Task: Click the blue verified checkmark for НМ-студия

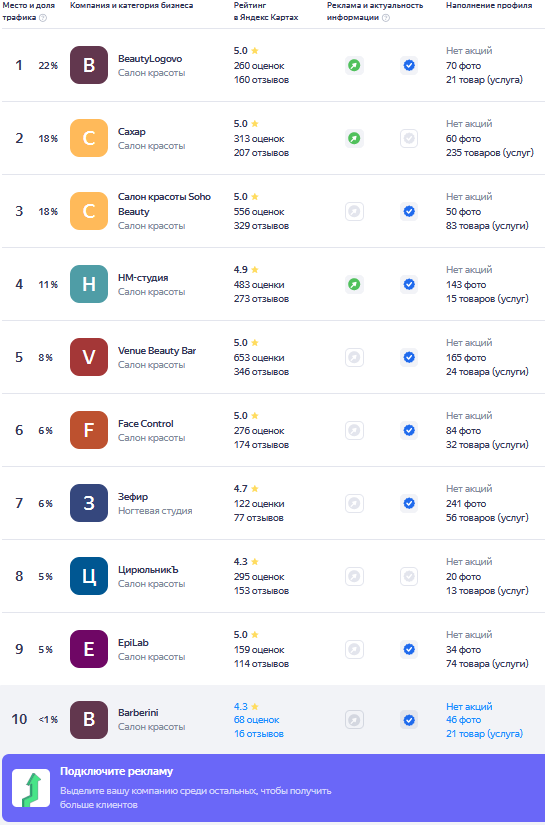Action: [x=409, y=285]
